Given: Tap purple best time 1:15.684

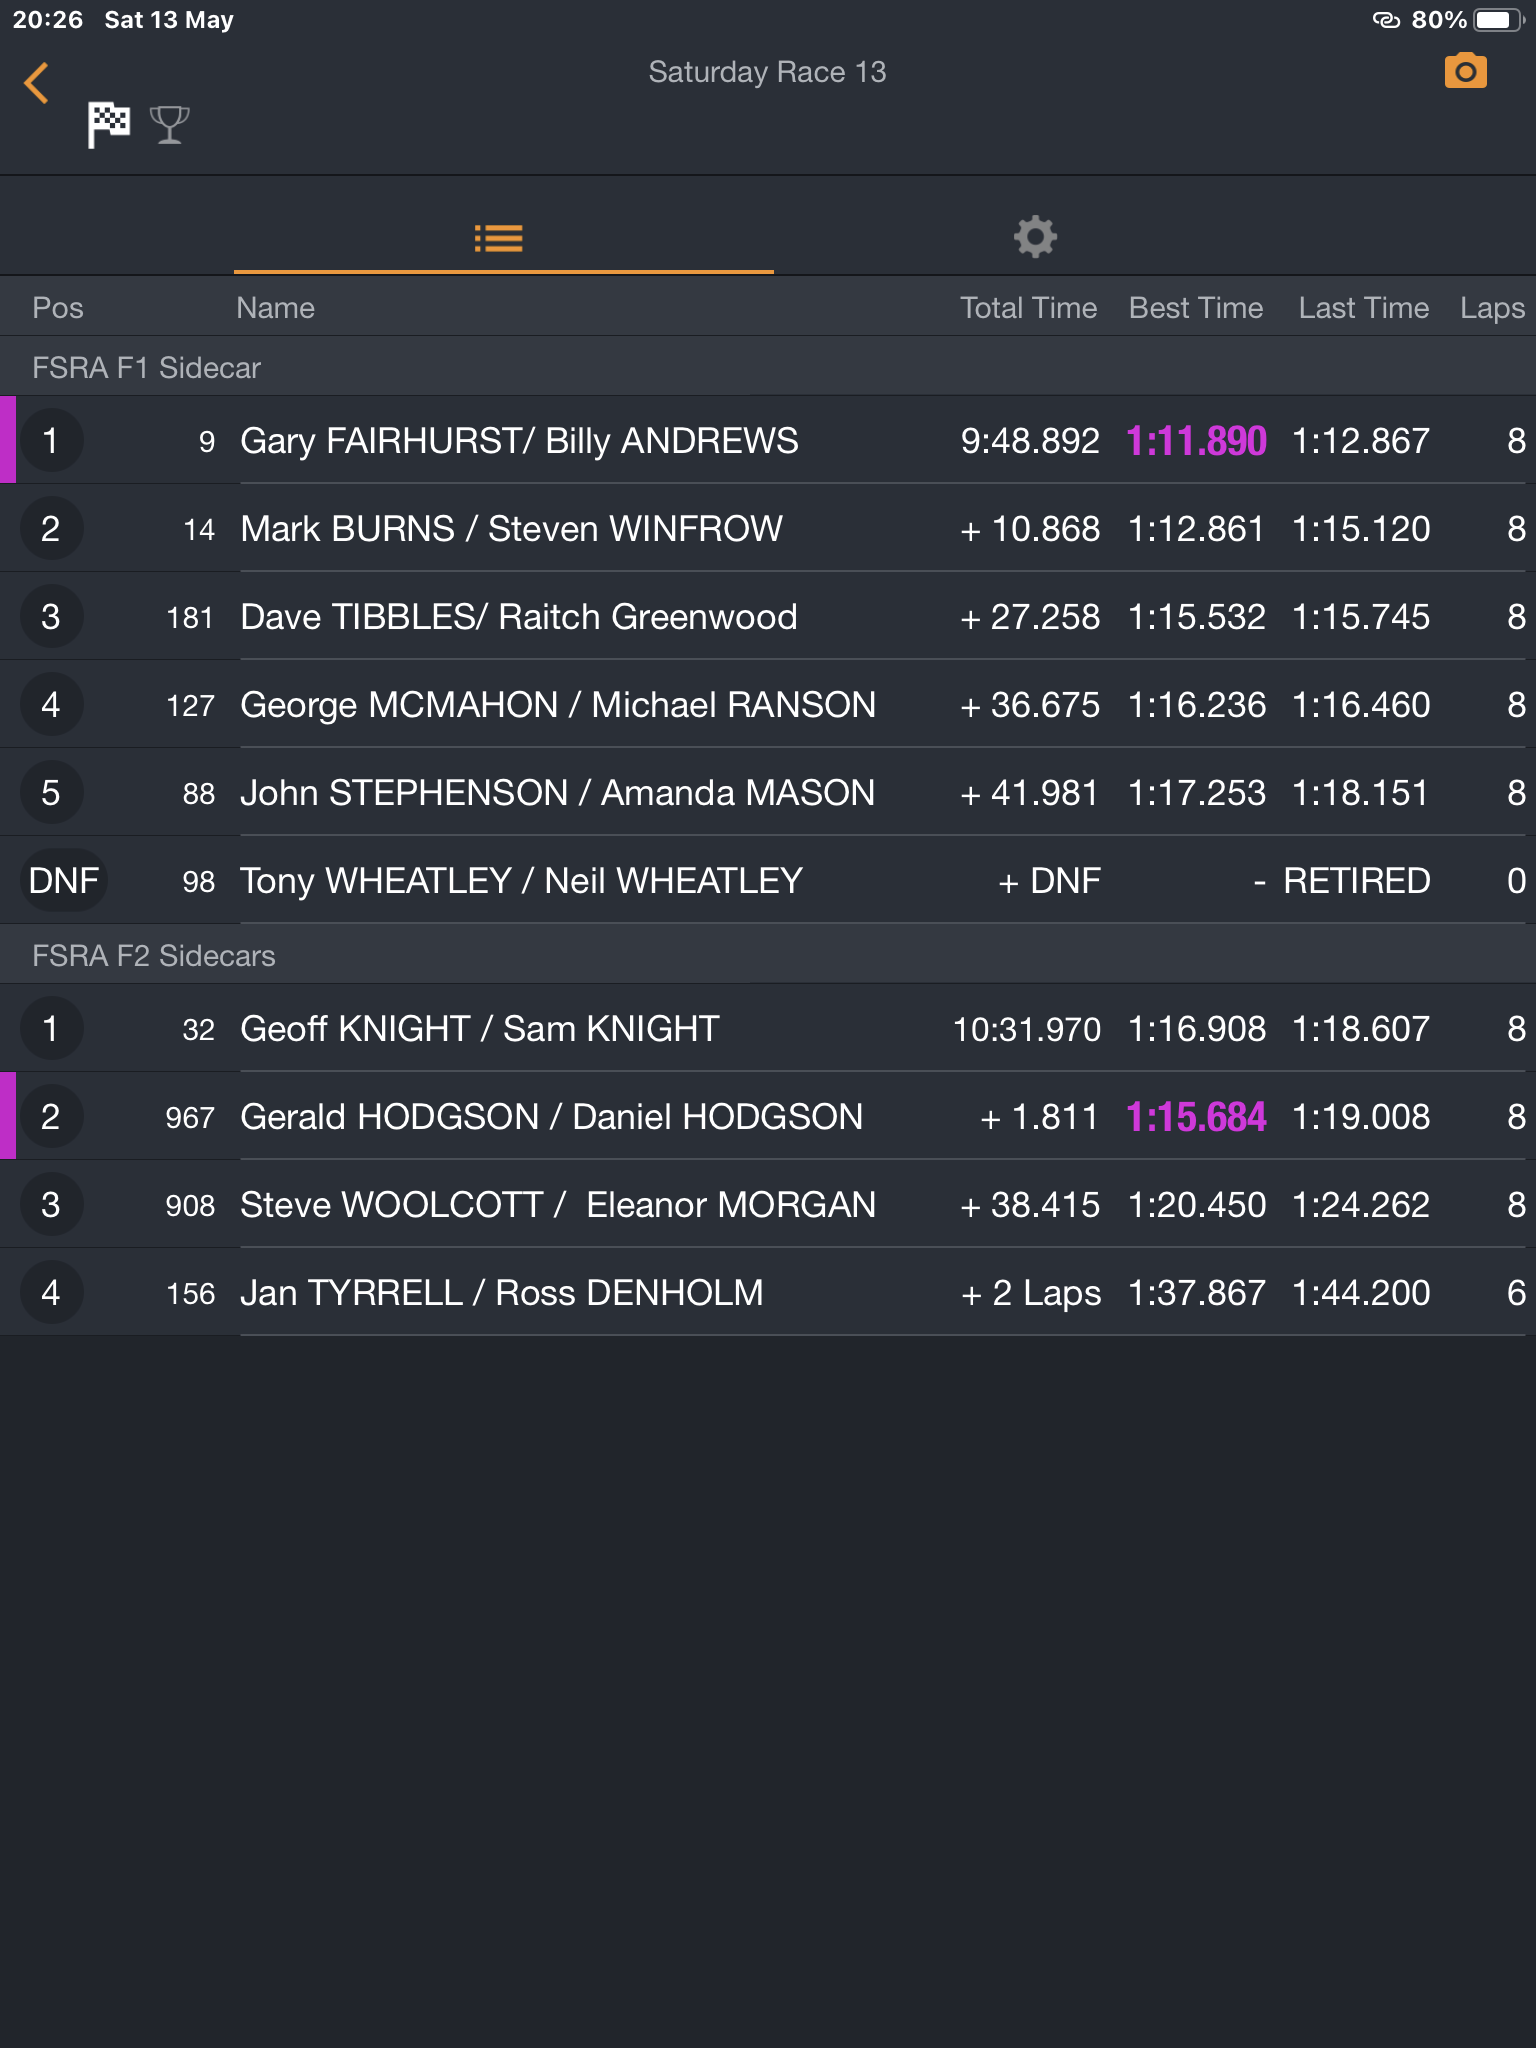Looking at the screenshot, I should click(1196, 1117).
